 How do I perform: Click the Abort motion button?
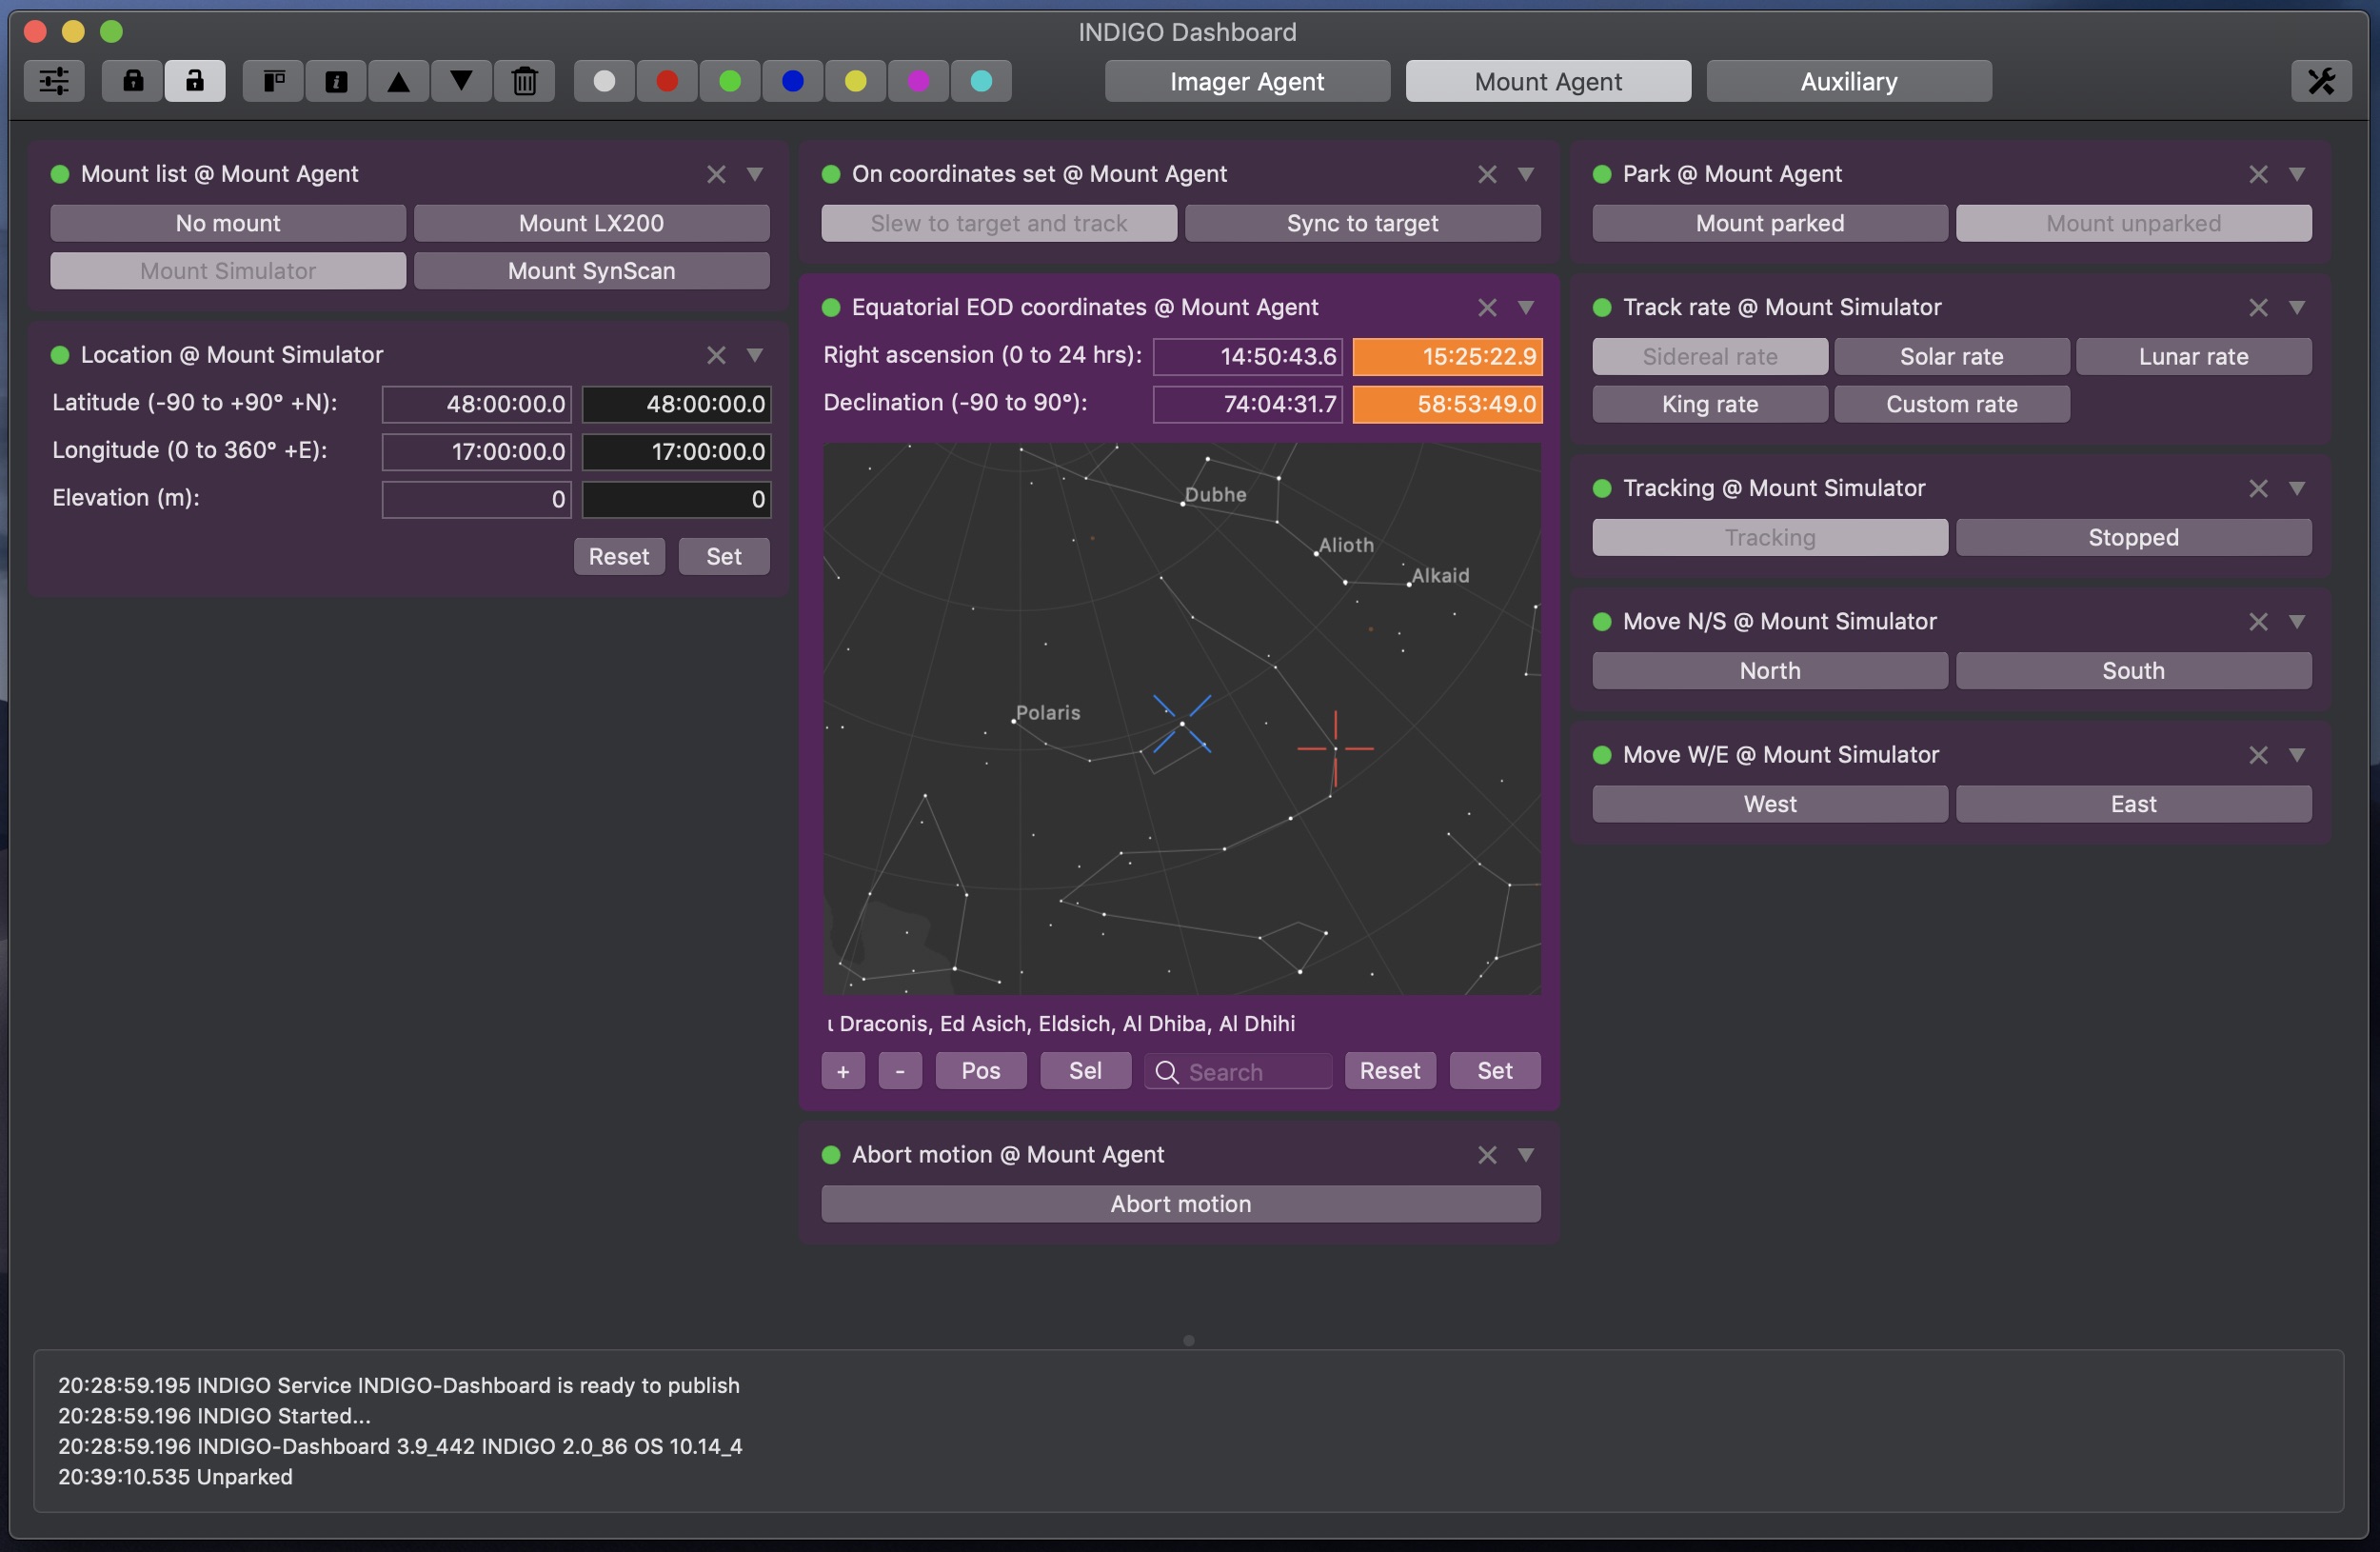coord(1180,1204)
